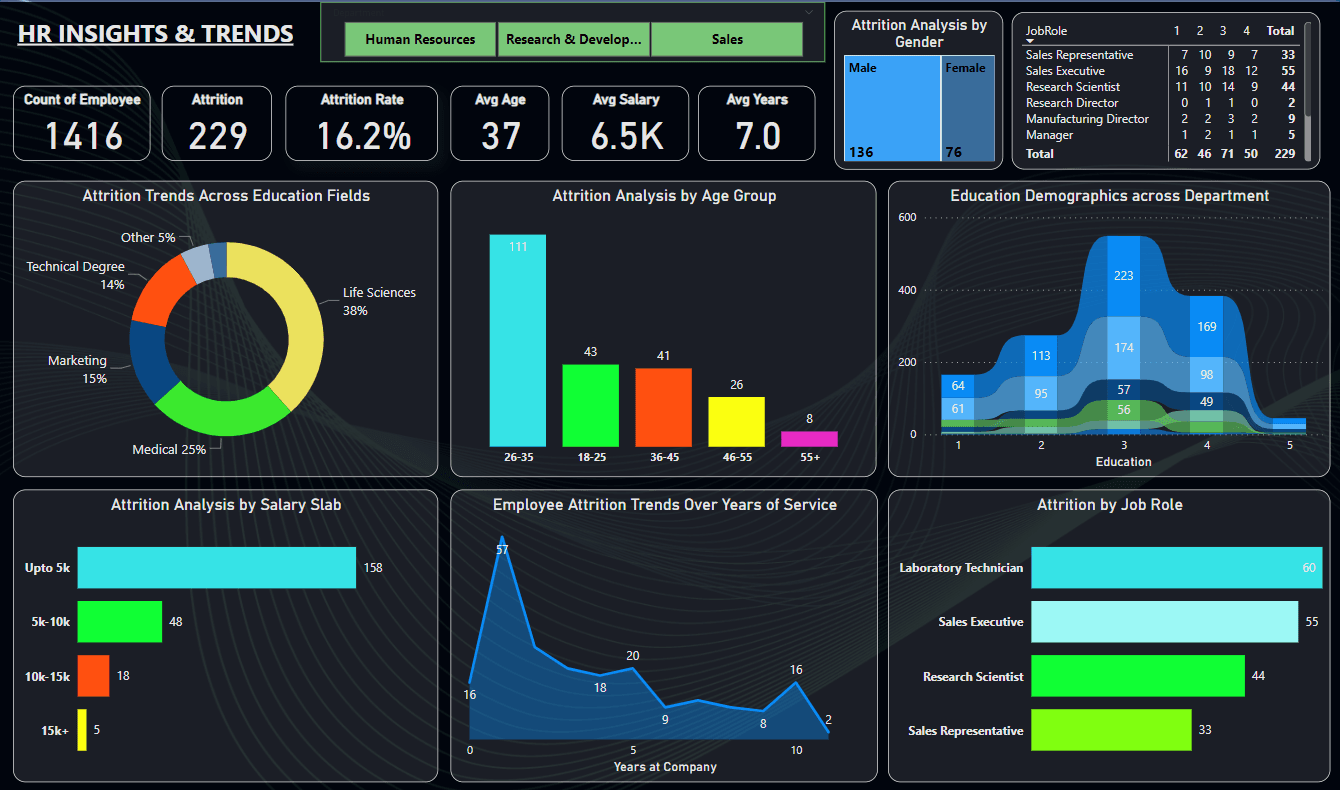Viewport: 1340px width, 790px height.
Task: Click the HR INSIGHTS & TRENDS title
Action: coord(155,33)
